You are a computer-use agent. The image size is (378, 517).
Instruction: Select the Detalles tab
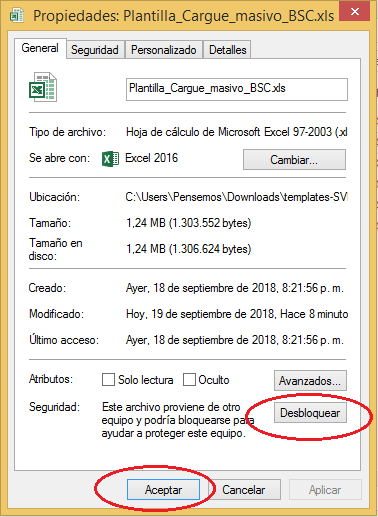click(227, 50)
